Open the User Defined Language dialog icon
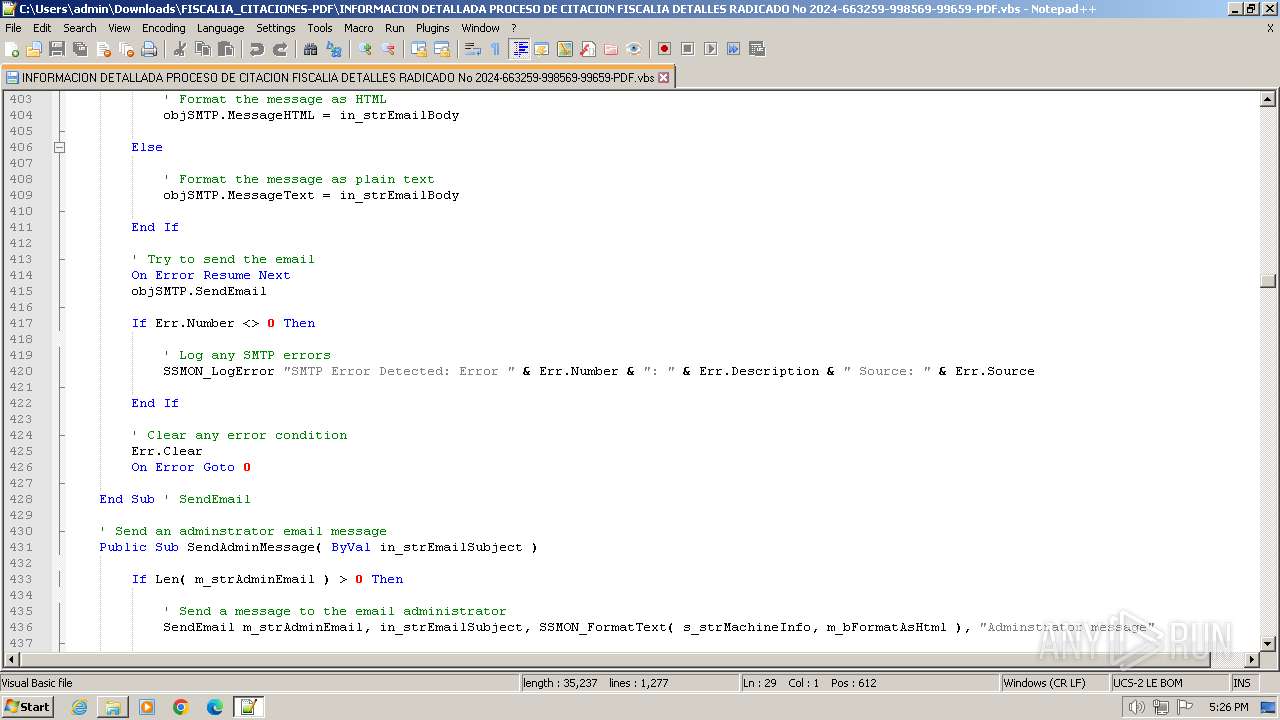The image size is (1280, 720). tap(542, 49)
